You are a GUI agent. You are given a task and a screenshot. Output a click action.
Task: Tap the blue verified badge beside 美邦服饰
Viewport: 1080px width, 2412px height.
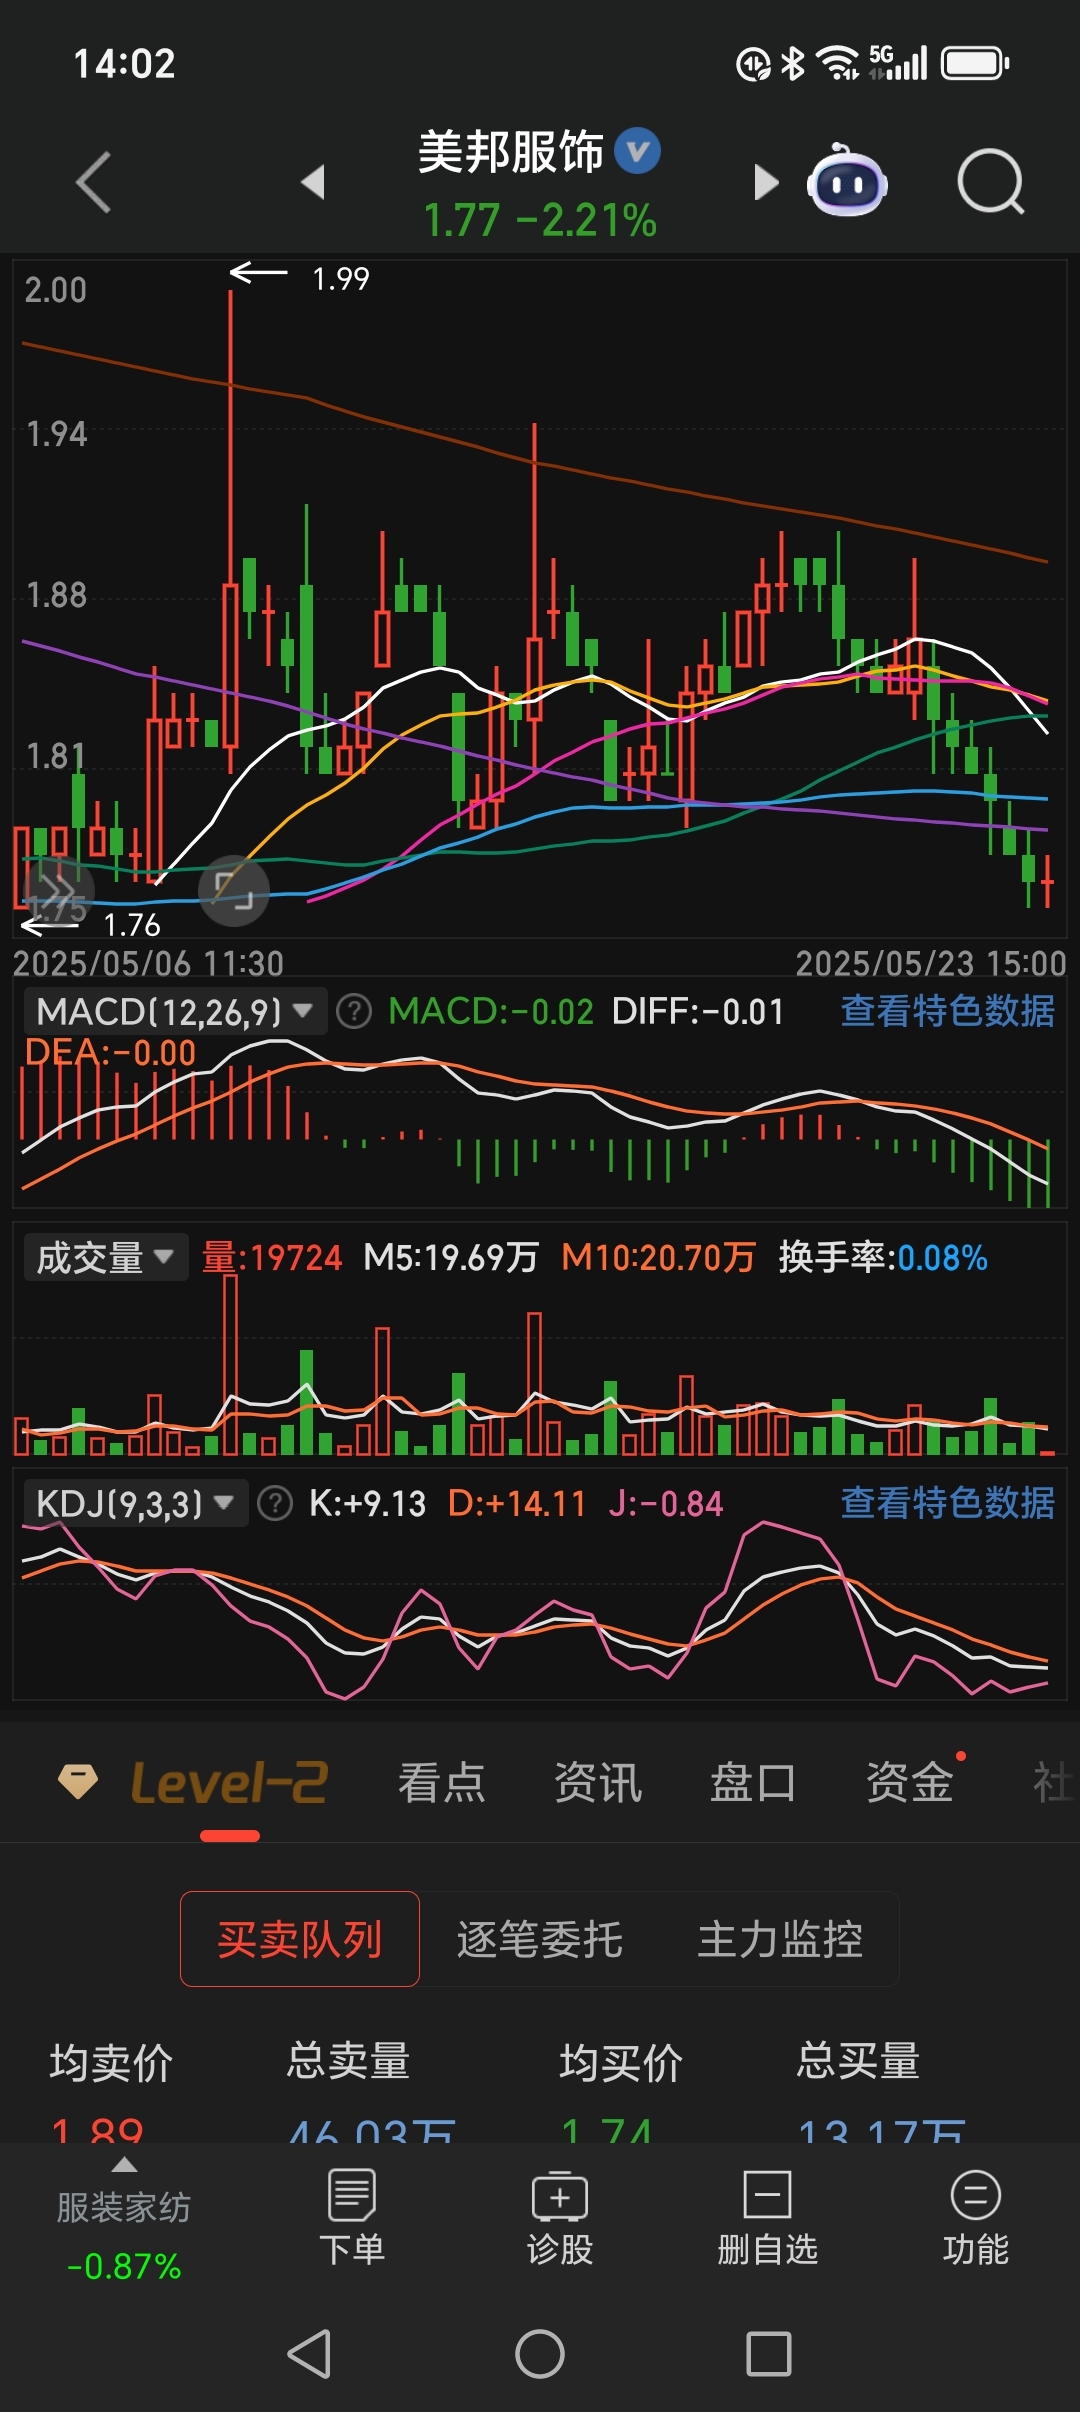click(637, 152)
